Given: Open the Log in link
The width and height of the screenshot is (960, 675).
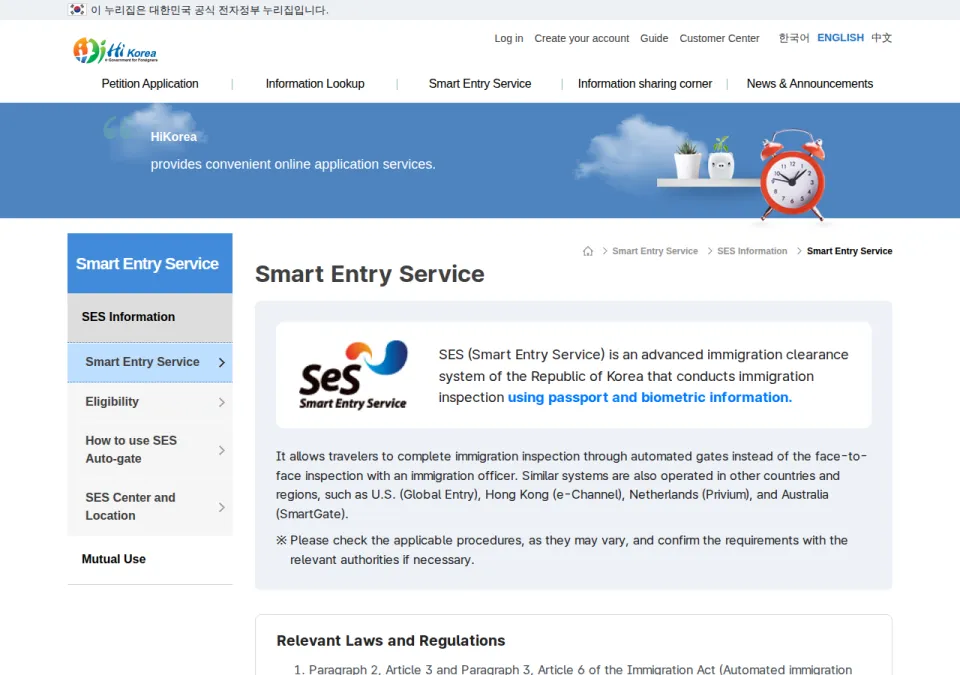Looking at the screenshot, I should tap(509, 38).
